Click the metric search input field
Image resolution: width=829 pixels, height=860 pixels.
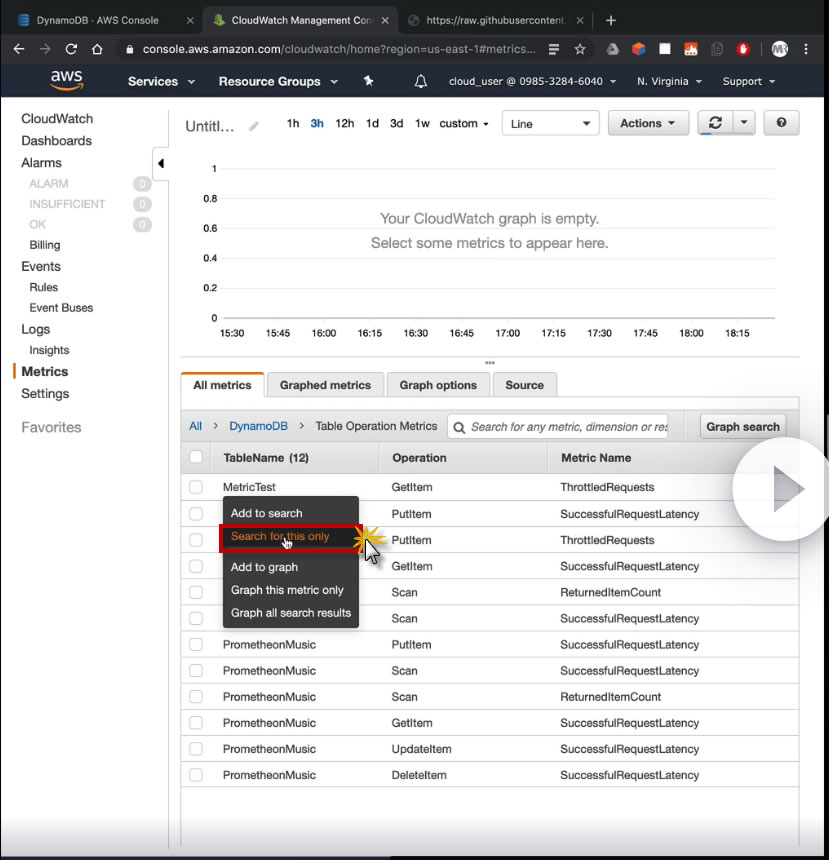click(x=567, y=427)
